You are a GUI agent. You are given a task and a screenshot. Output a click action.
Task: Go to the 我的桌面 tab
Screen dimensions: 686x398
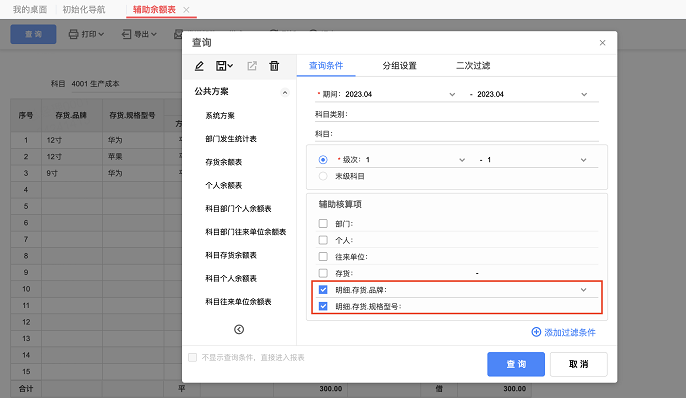tap(30, 10)
